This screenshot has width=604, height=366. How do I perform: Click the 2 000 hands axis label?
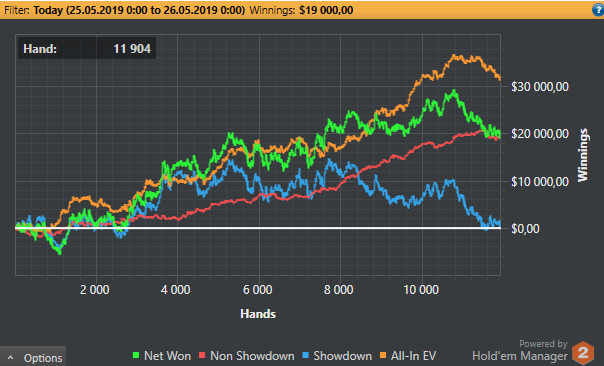(95, 290)
